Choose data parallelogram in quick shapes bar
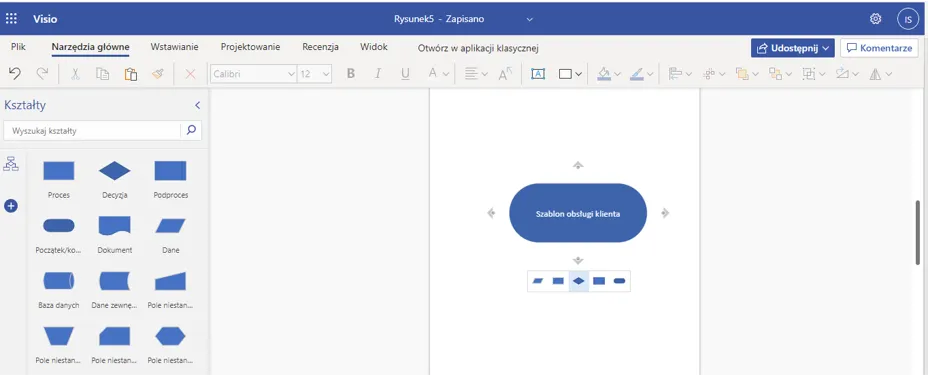928x375 pixels. (537, 281)
